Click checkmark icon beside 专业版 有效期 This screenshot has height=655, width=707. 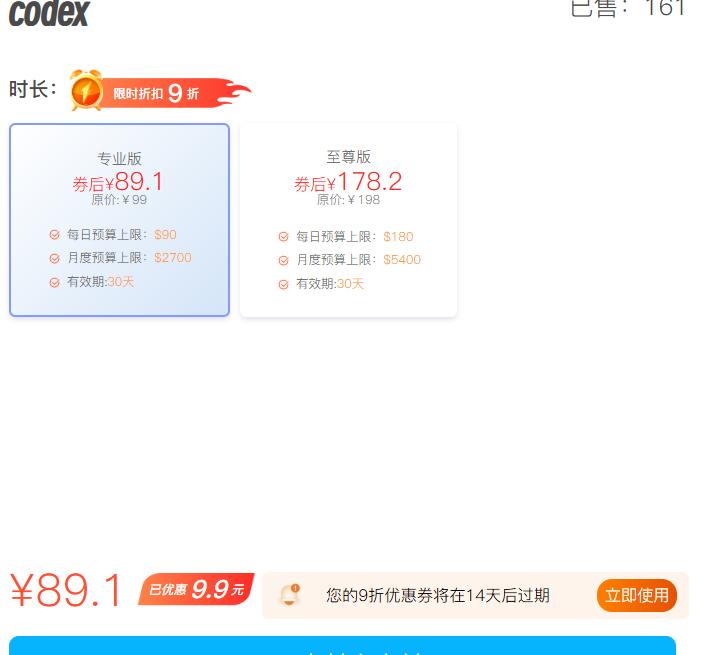click(x=55, y=283)
